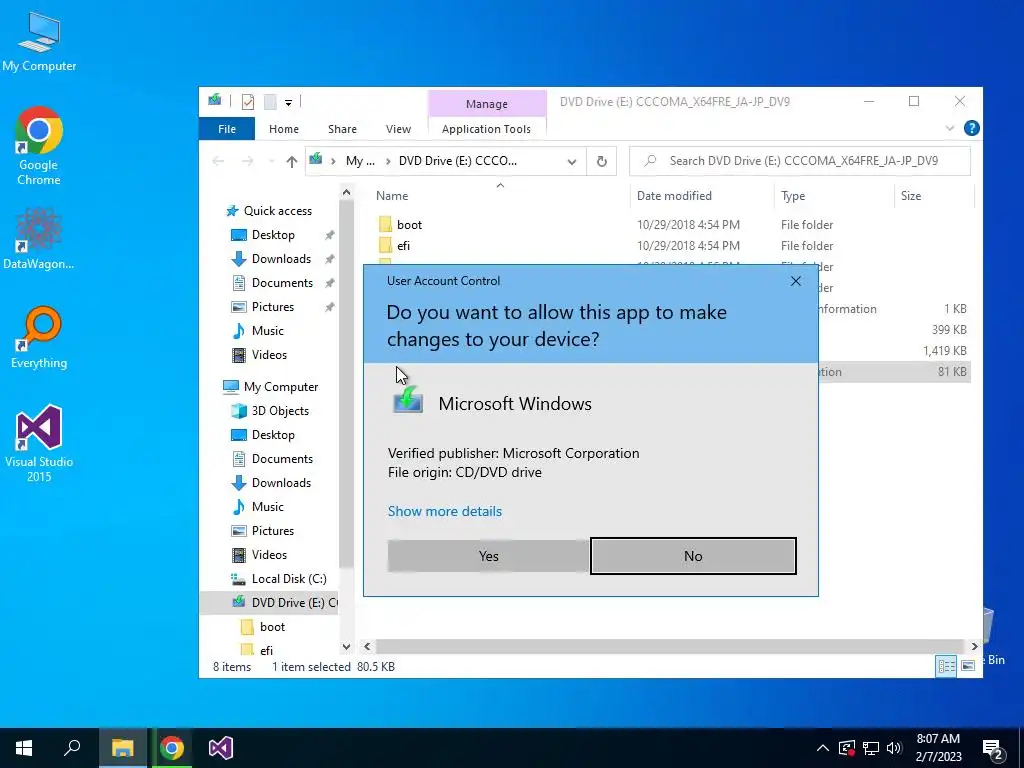Image resolution: width=1024 pixels, height=768 pixels.
Task: Open Explorer help icon
Action: (x=971, y=128)
